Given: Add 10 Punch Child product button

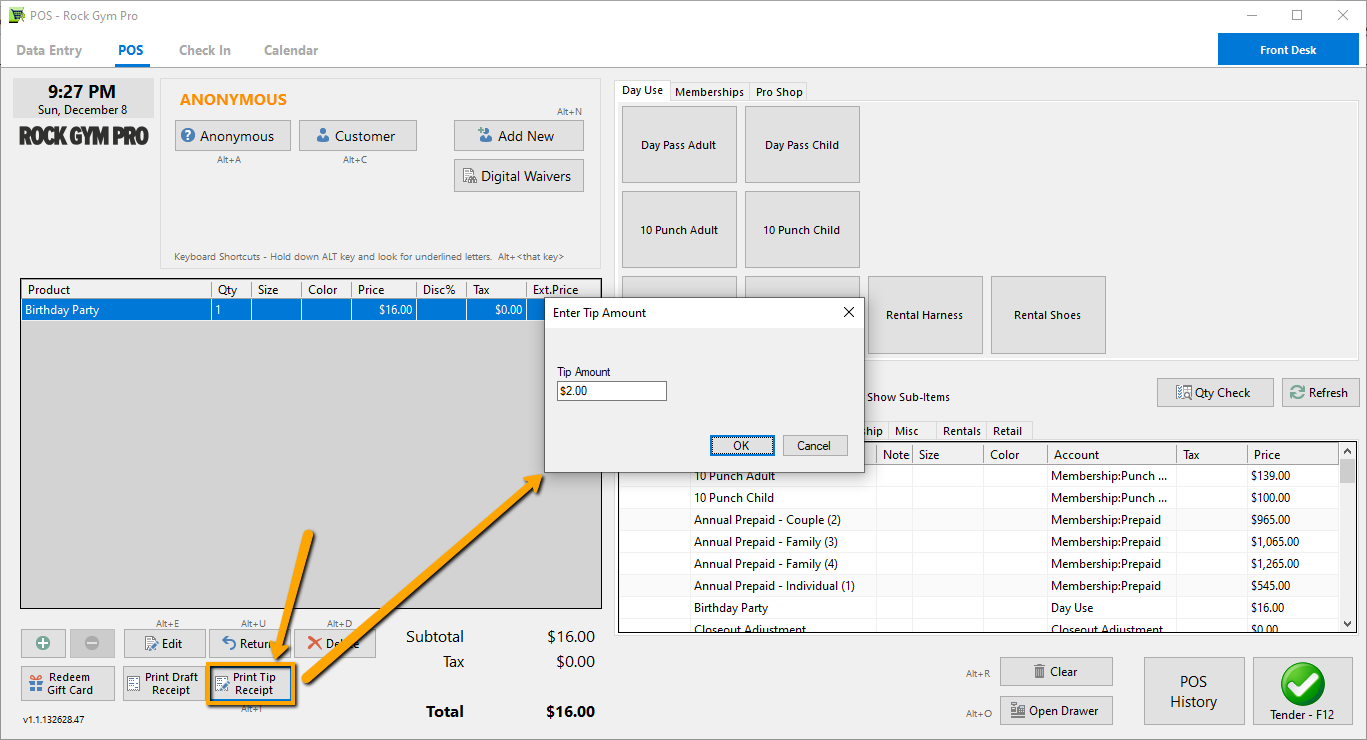Looking at the screenshot, I should click(802, 230).
